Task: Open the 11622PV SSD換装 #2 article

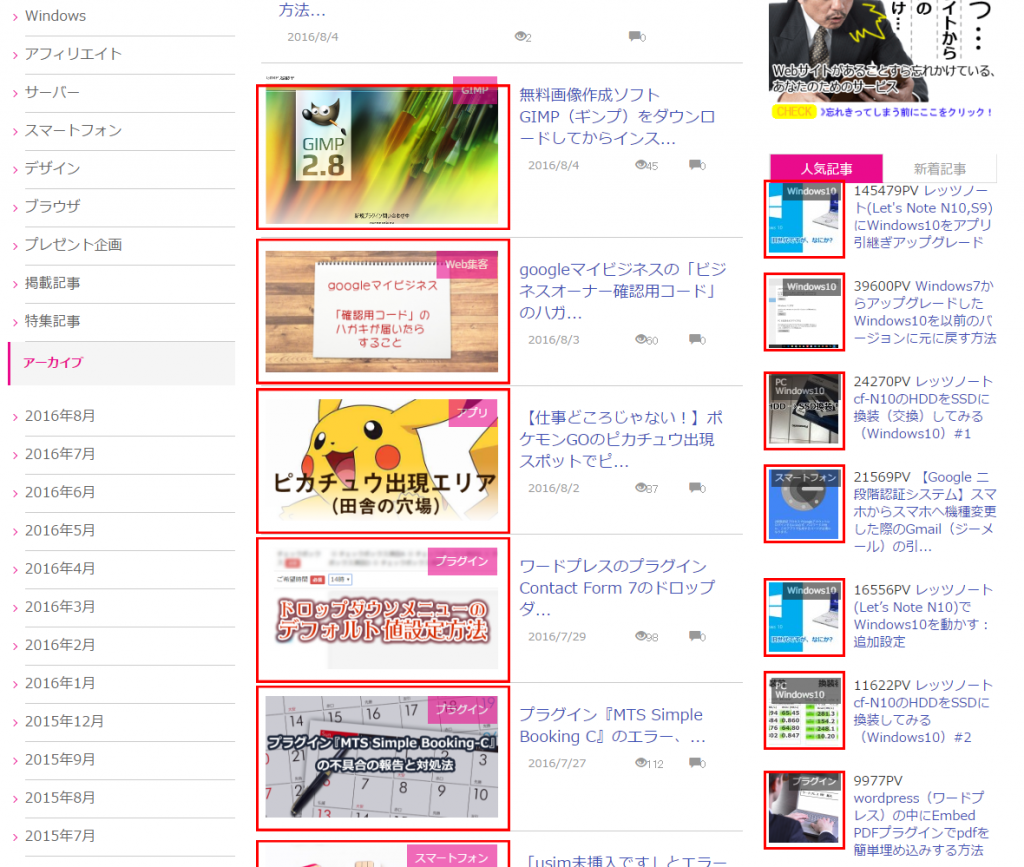Action: (923, 711)
